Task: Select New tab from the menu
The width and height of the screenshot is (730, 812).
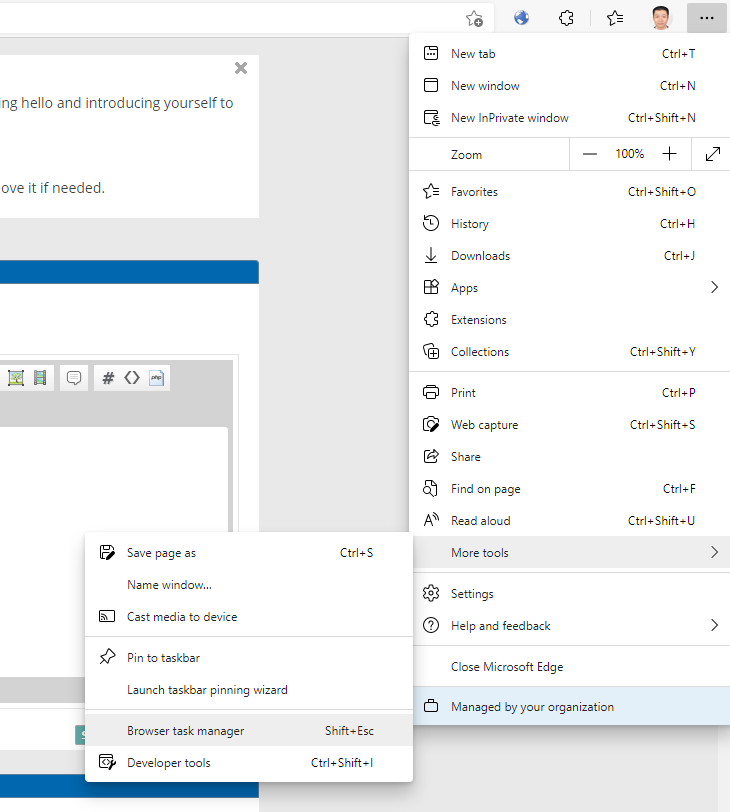Action: (x=570, y=54)
